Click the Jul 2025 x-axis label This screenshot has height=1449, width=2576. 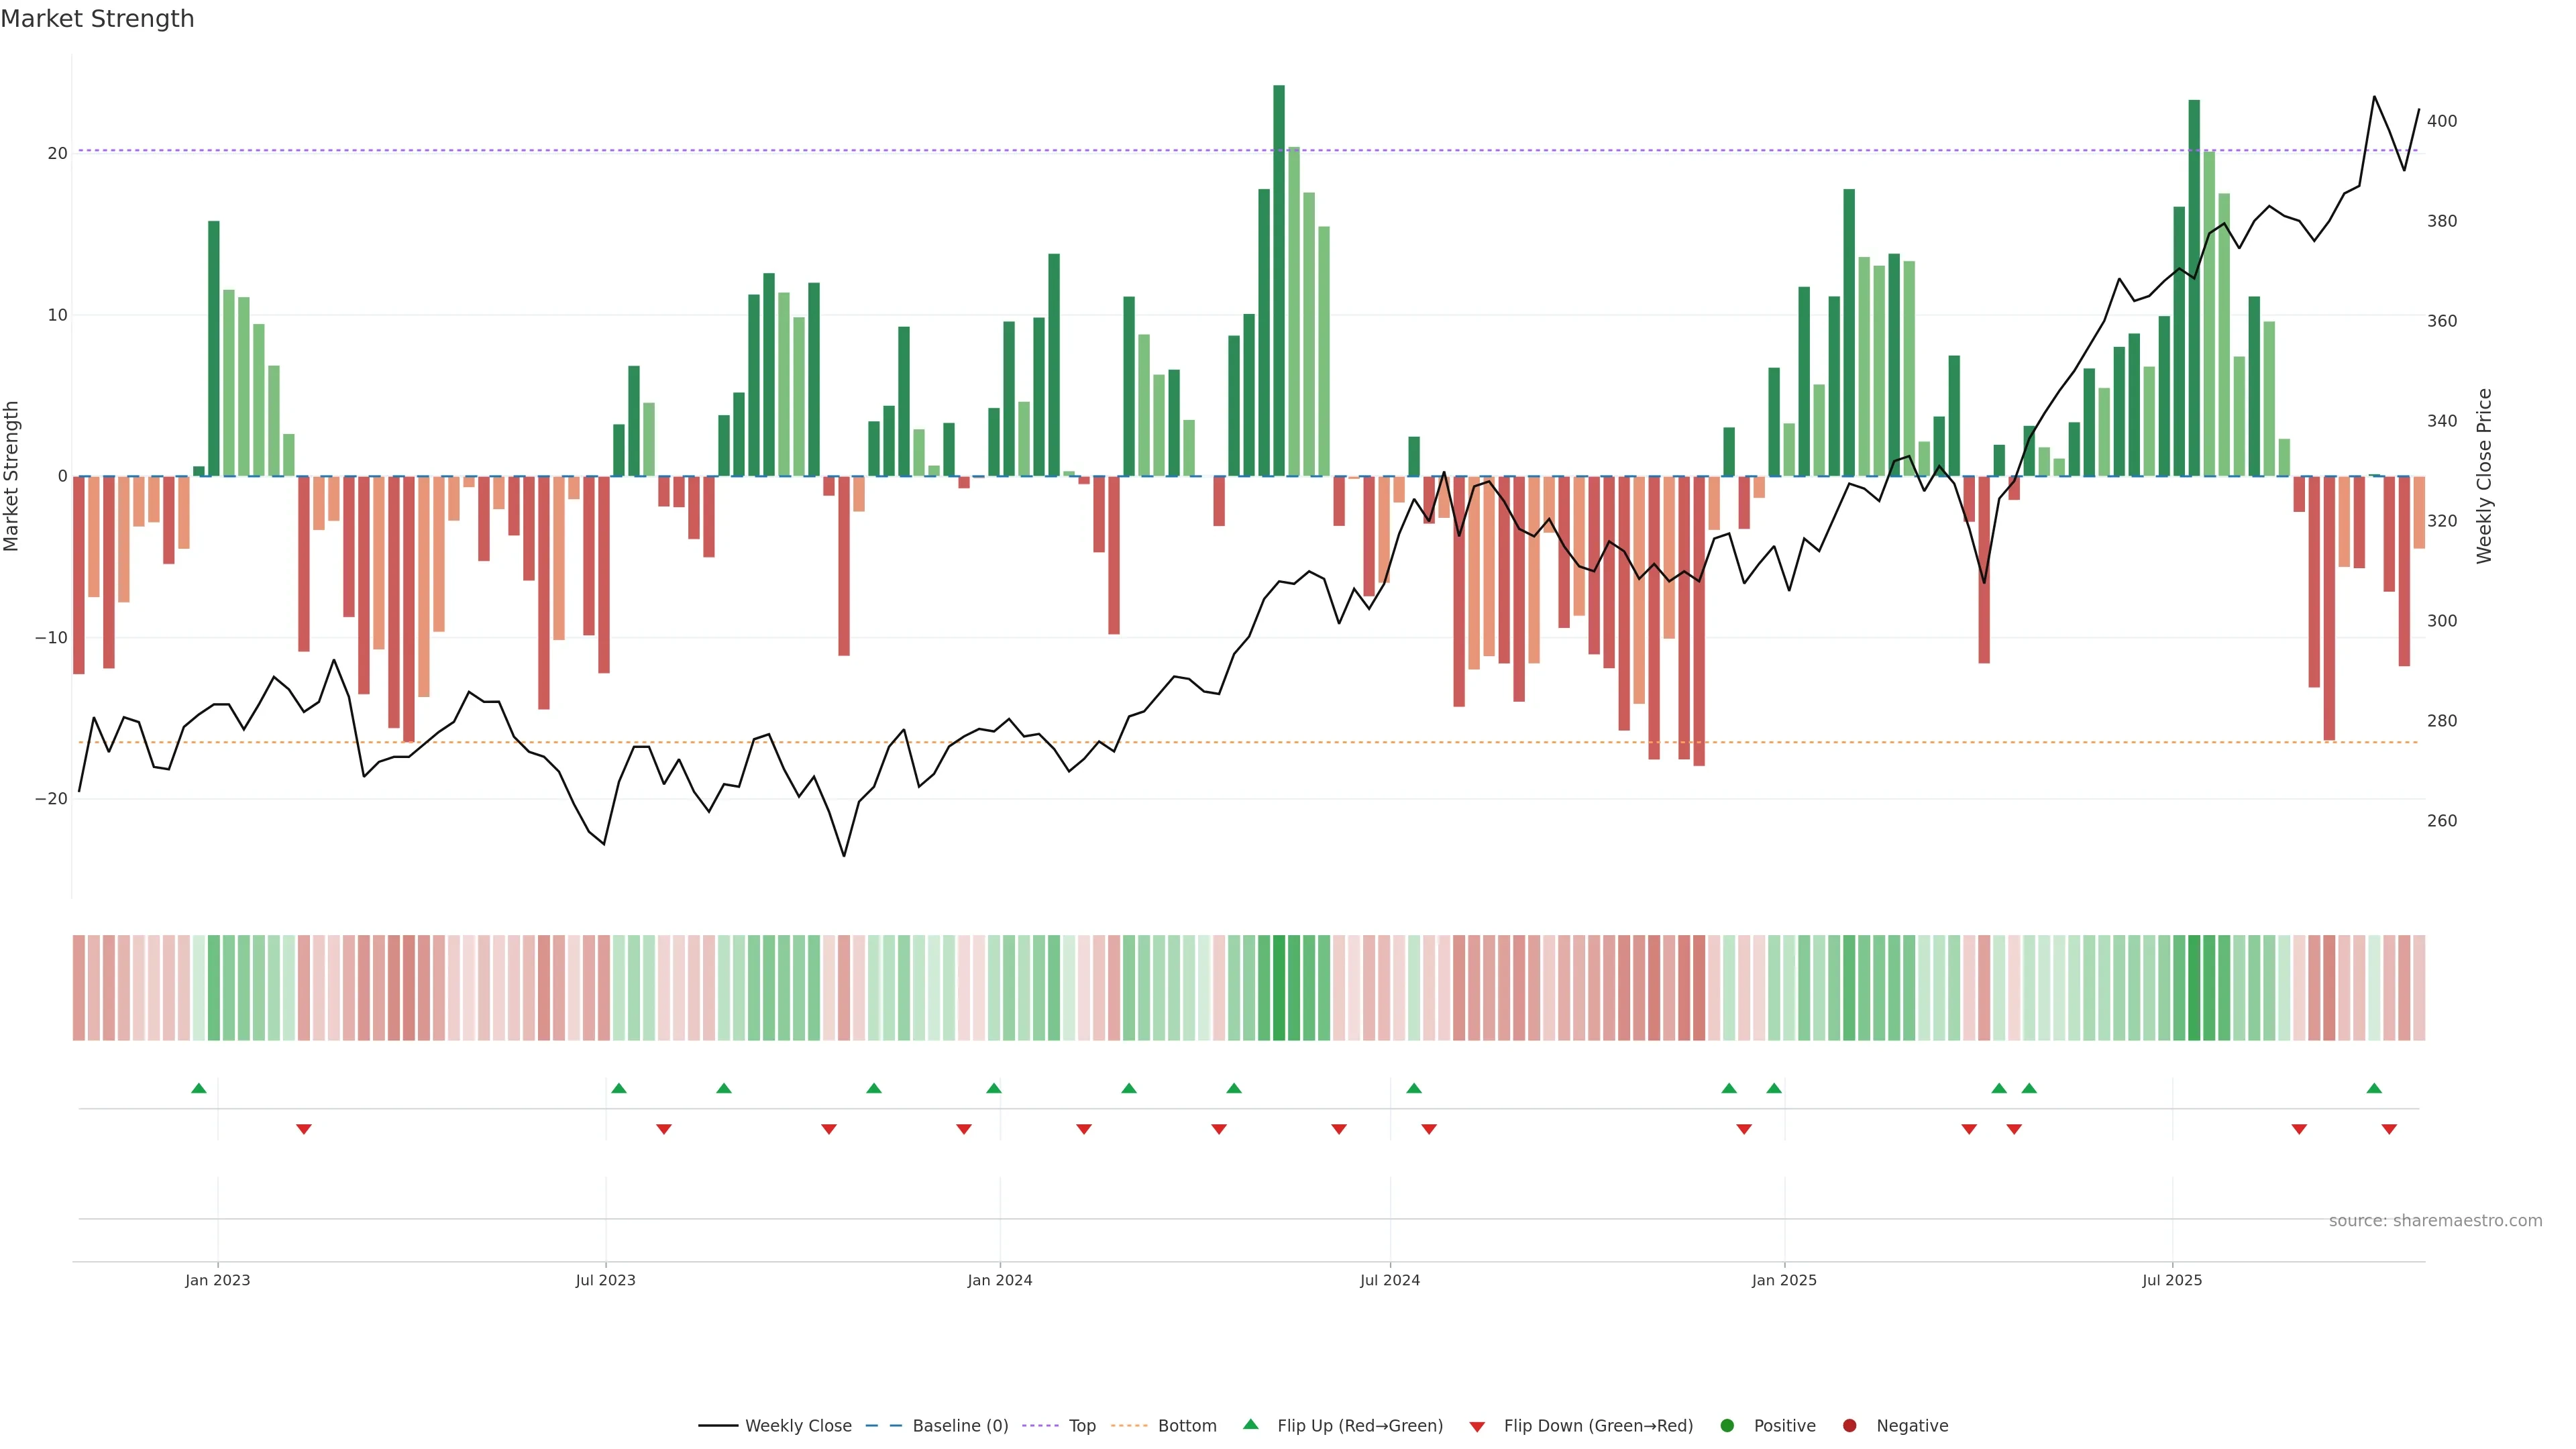point(2172,1280)
